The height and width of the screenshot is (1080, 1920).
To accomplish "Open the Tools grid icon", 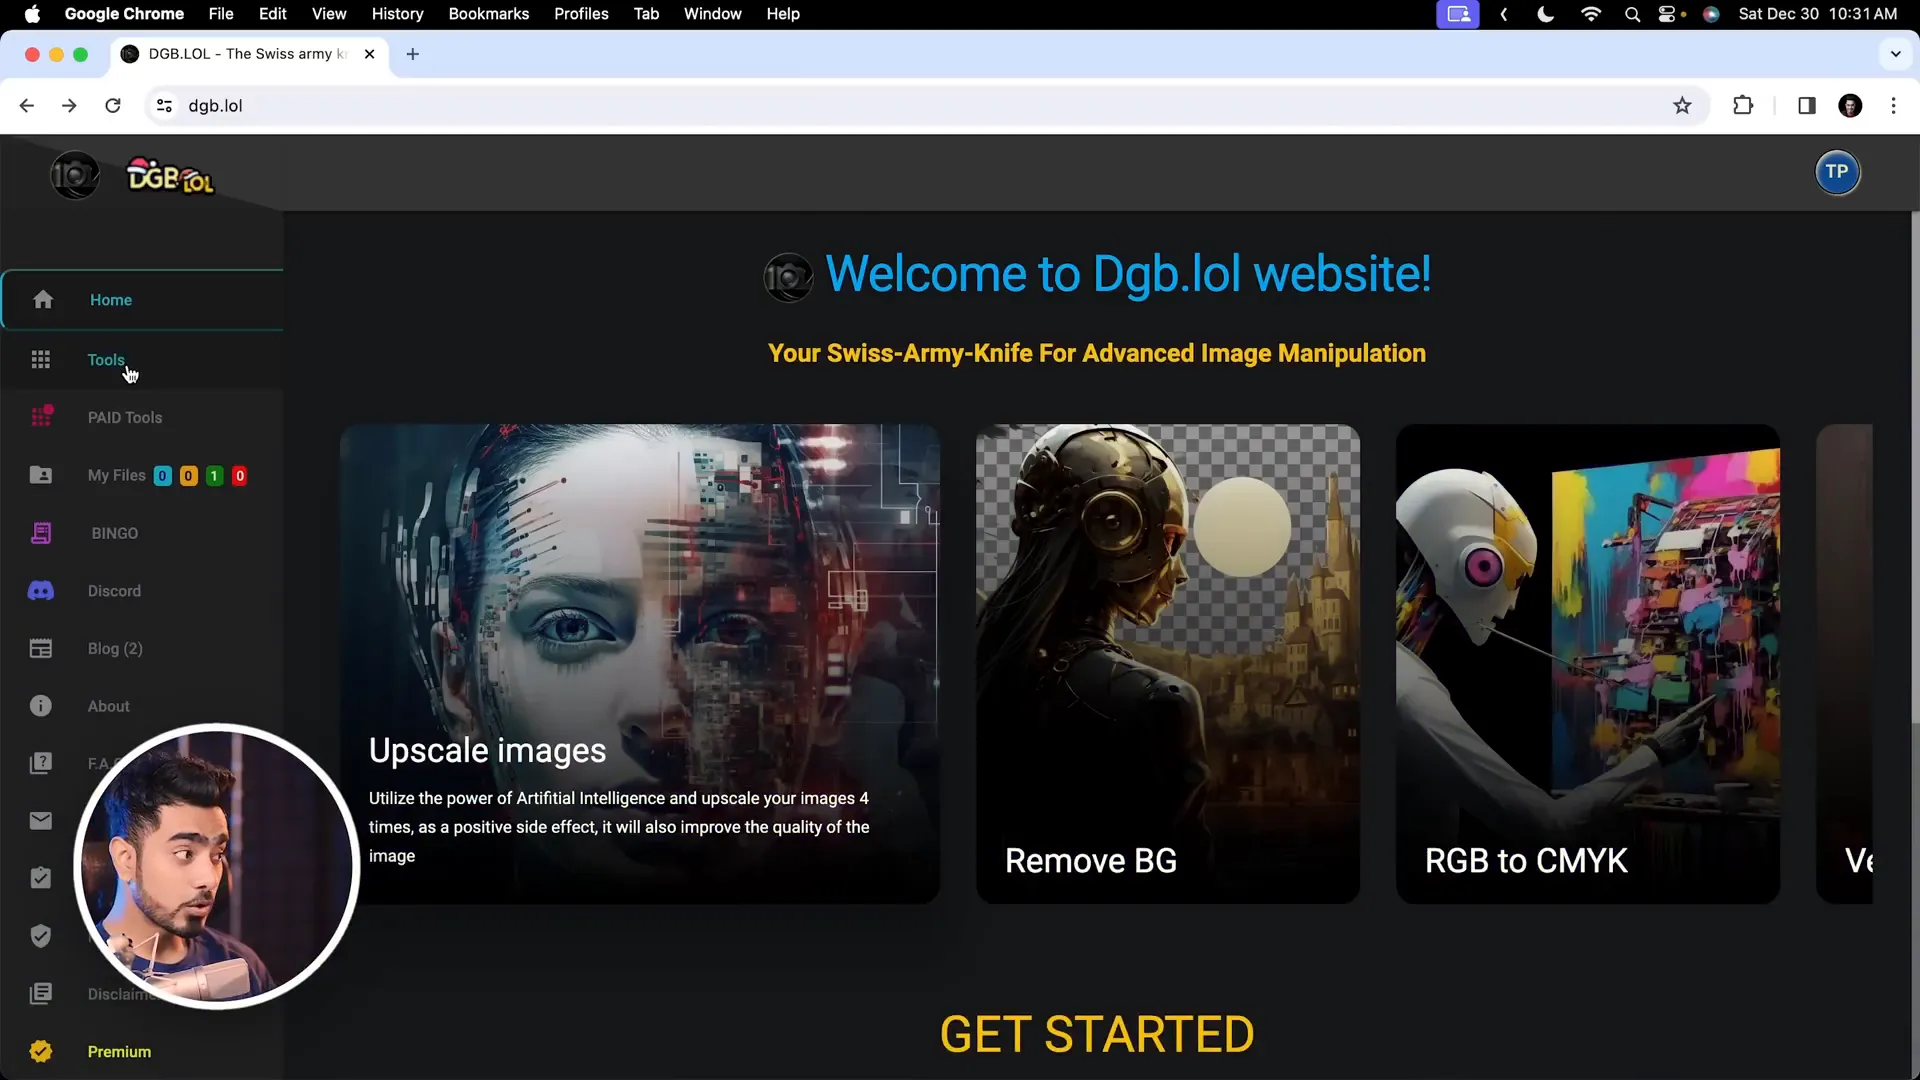I will (x=41, y=360).
